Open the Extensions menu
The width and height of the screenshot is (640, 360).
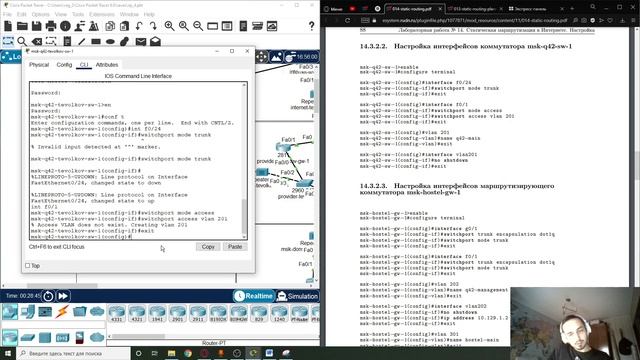pos(102,14)
